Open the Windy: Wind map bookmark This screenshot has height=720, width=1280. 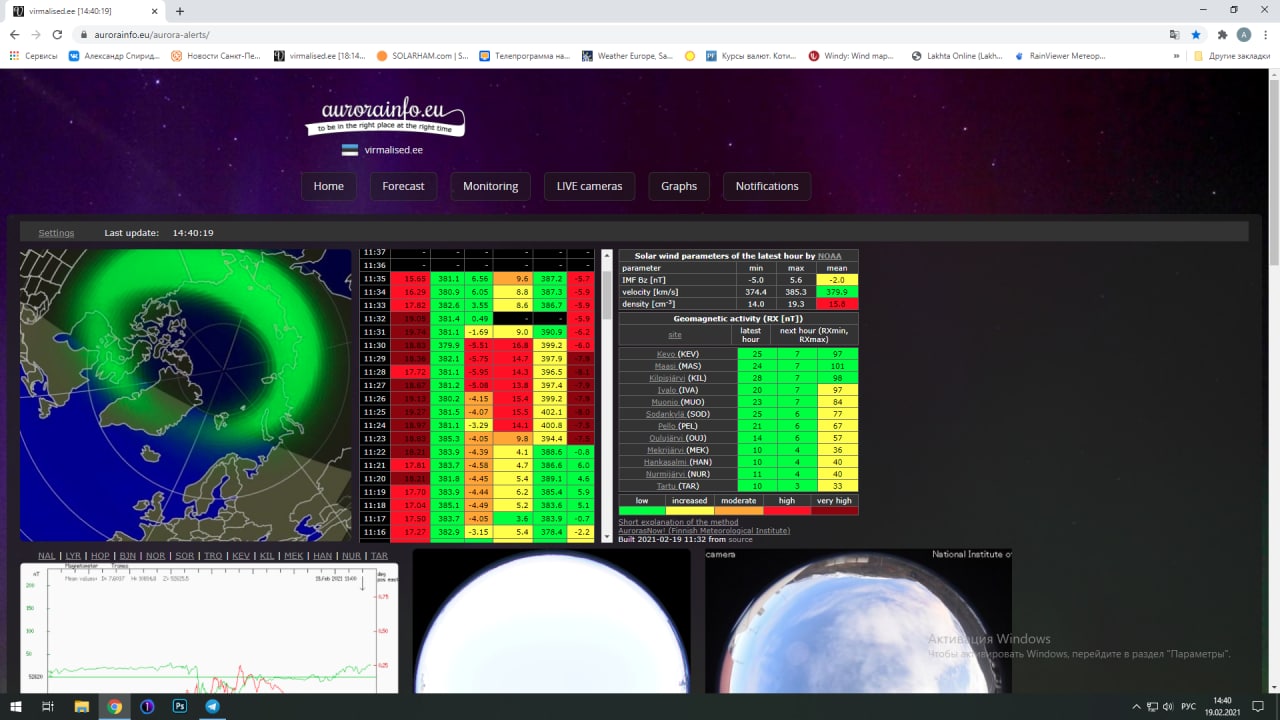(x=853, y=56)
